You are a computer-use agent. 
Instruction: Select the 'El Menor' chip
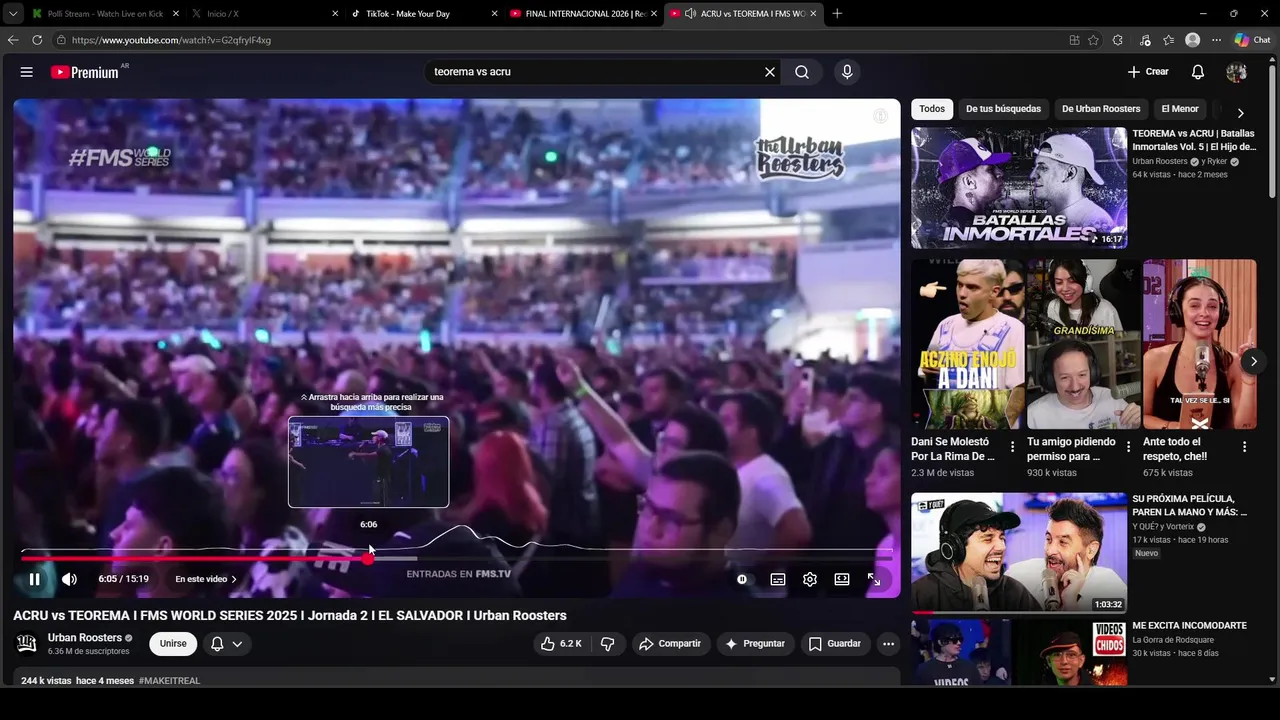(1180, 109)
